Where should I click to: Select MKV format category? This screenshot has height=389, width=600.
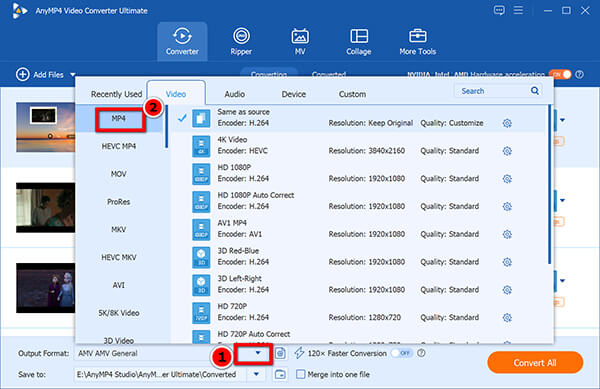[119, 229]
